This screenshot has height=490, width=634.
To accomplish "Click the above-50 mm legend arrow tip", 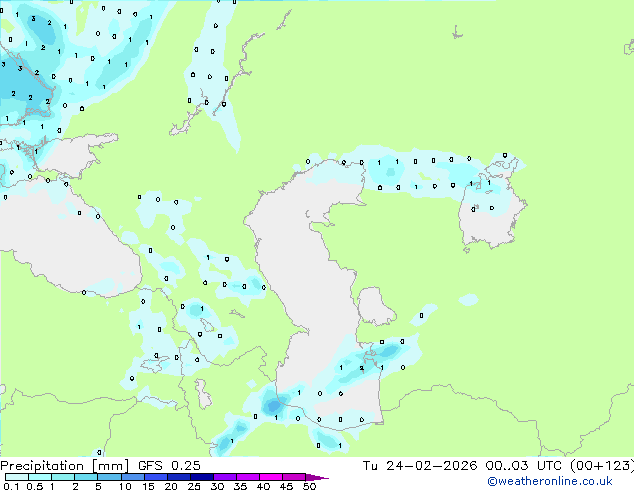I will click(317, 477).
